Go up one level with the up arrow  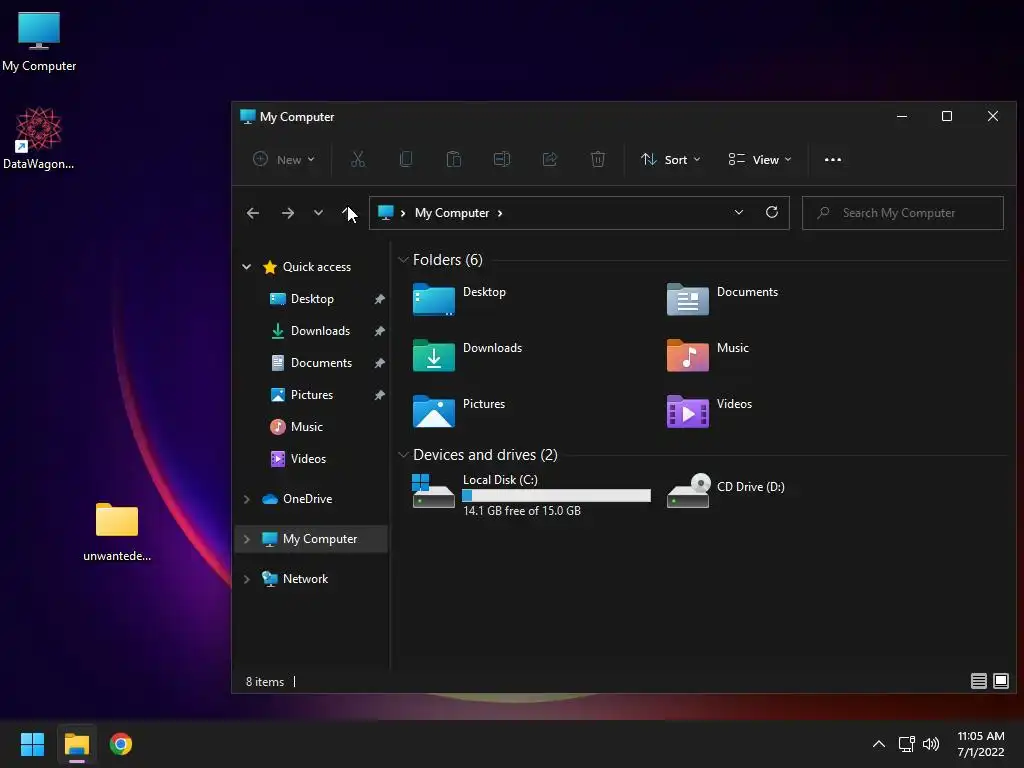(347, 213)
